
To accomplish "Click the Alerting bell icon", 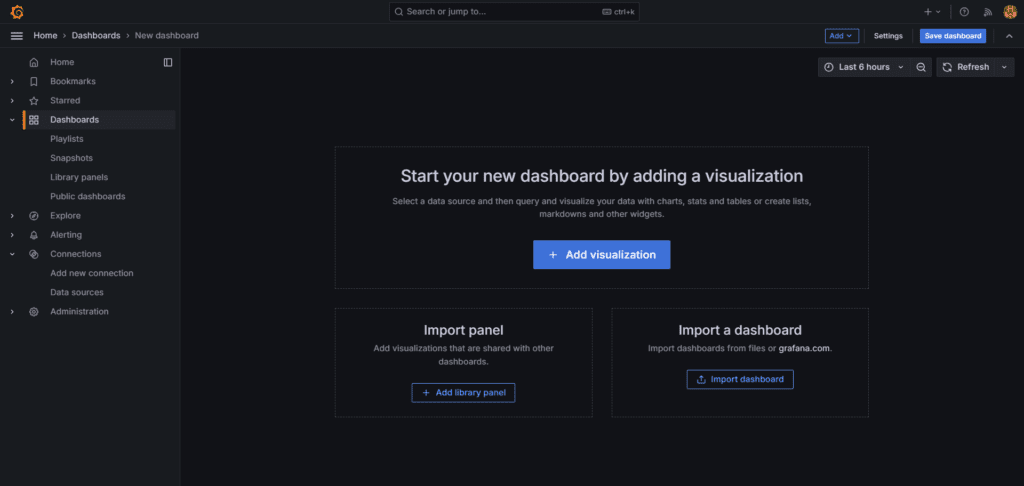I will [x=34, y=235].
